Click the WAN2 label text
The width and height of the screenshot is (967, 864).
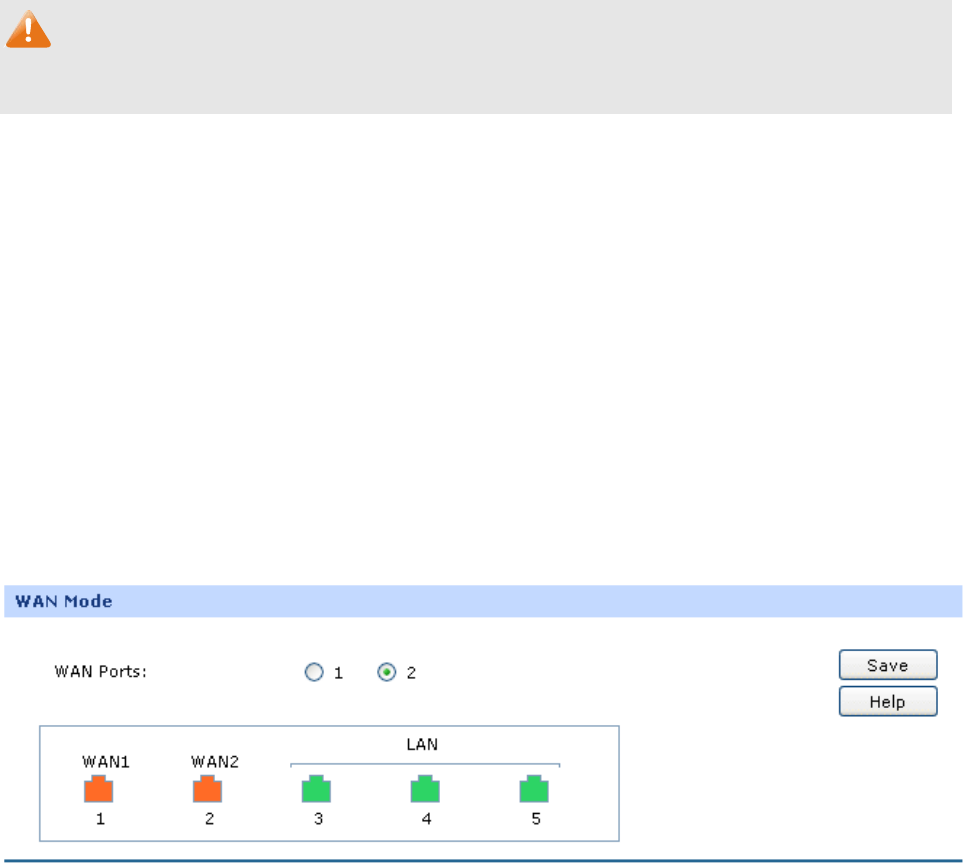(x=215, y=762)
